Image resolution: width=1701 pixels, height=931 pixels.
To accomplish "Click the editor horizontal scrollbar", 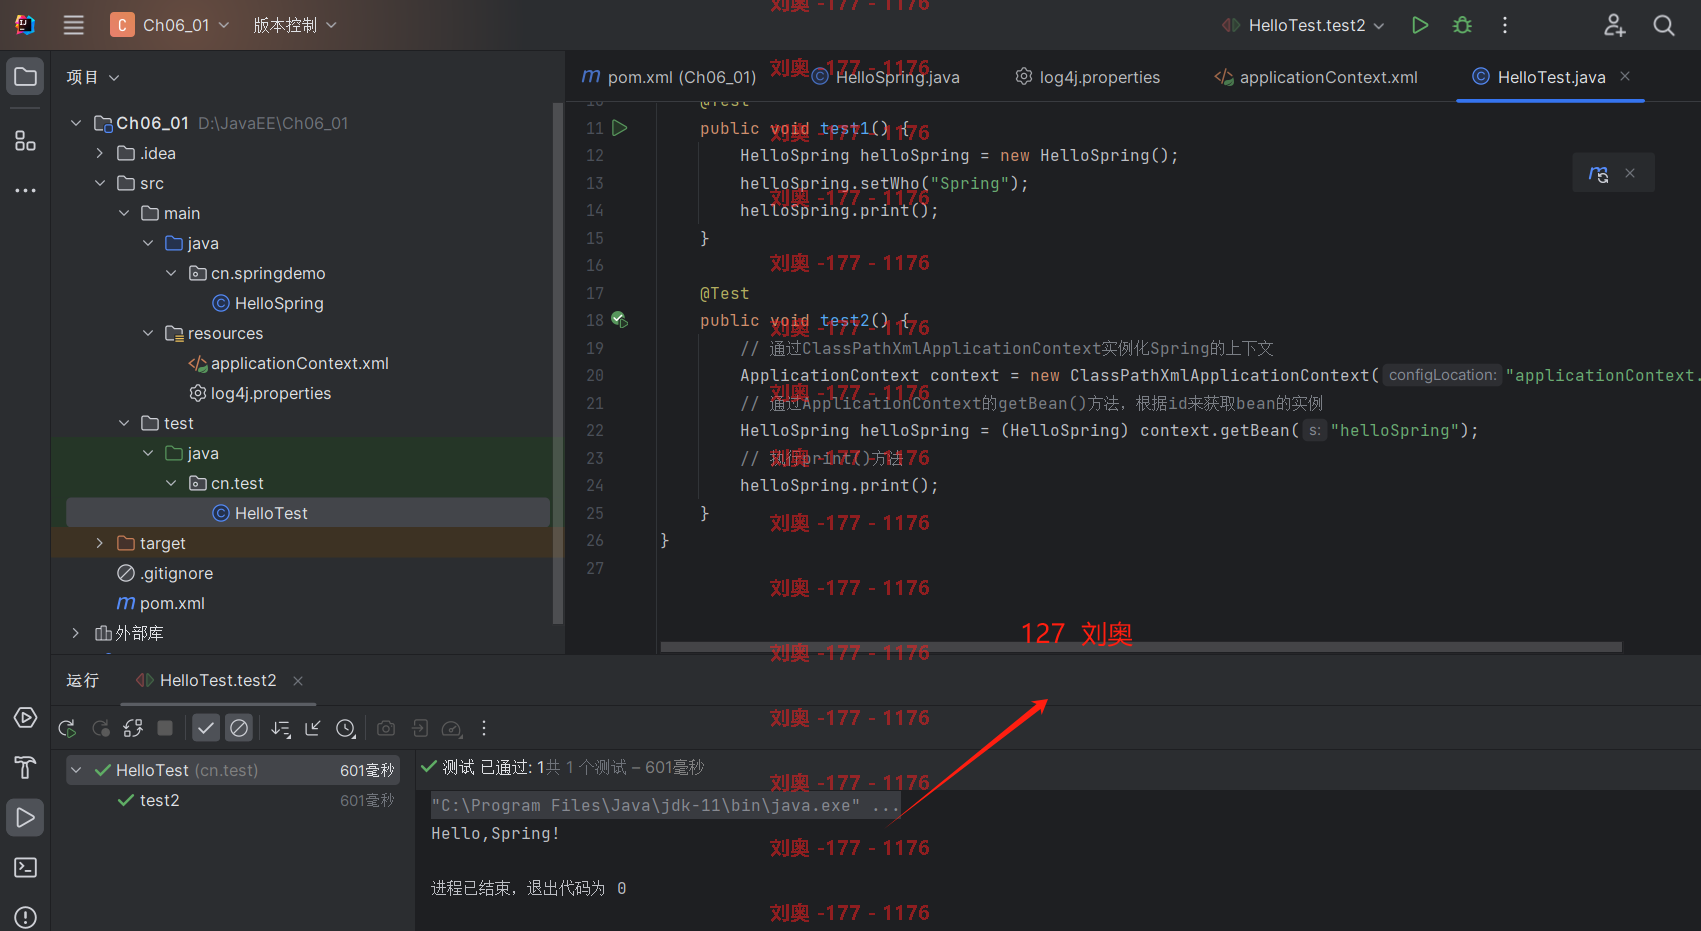I will (x=1140, y=647).
